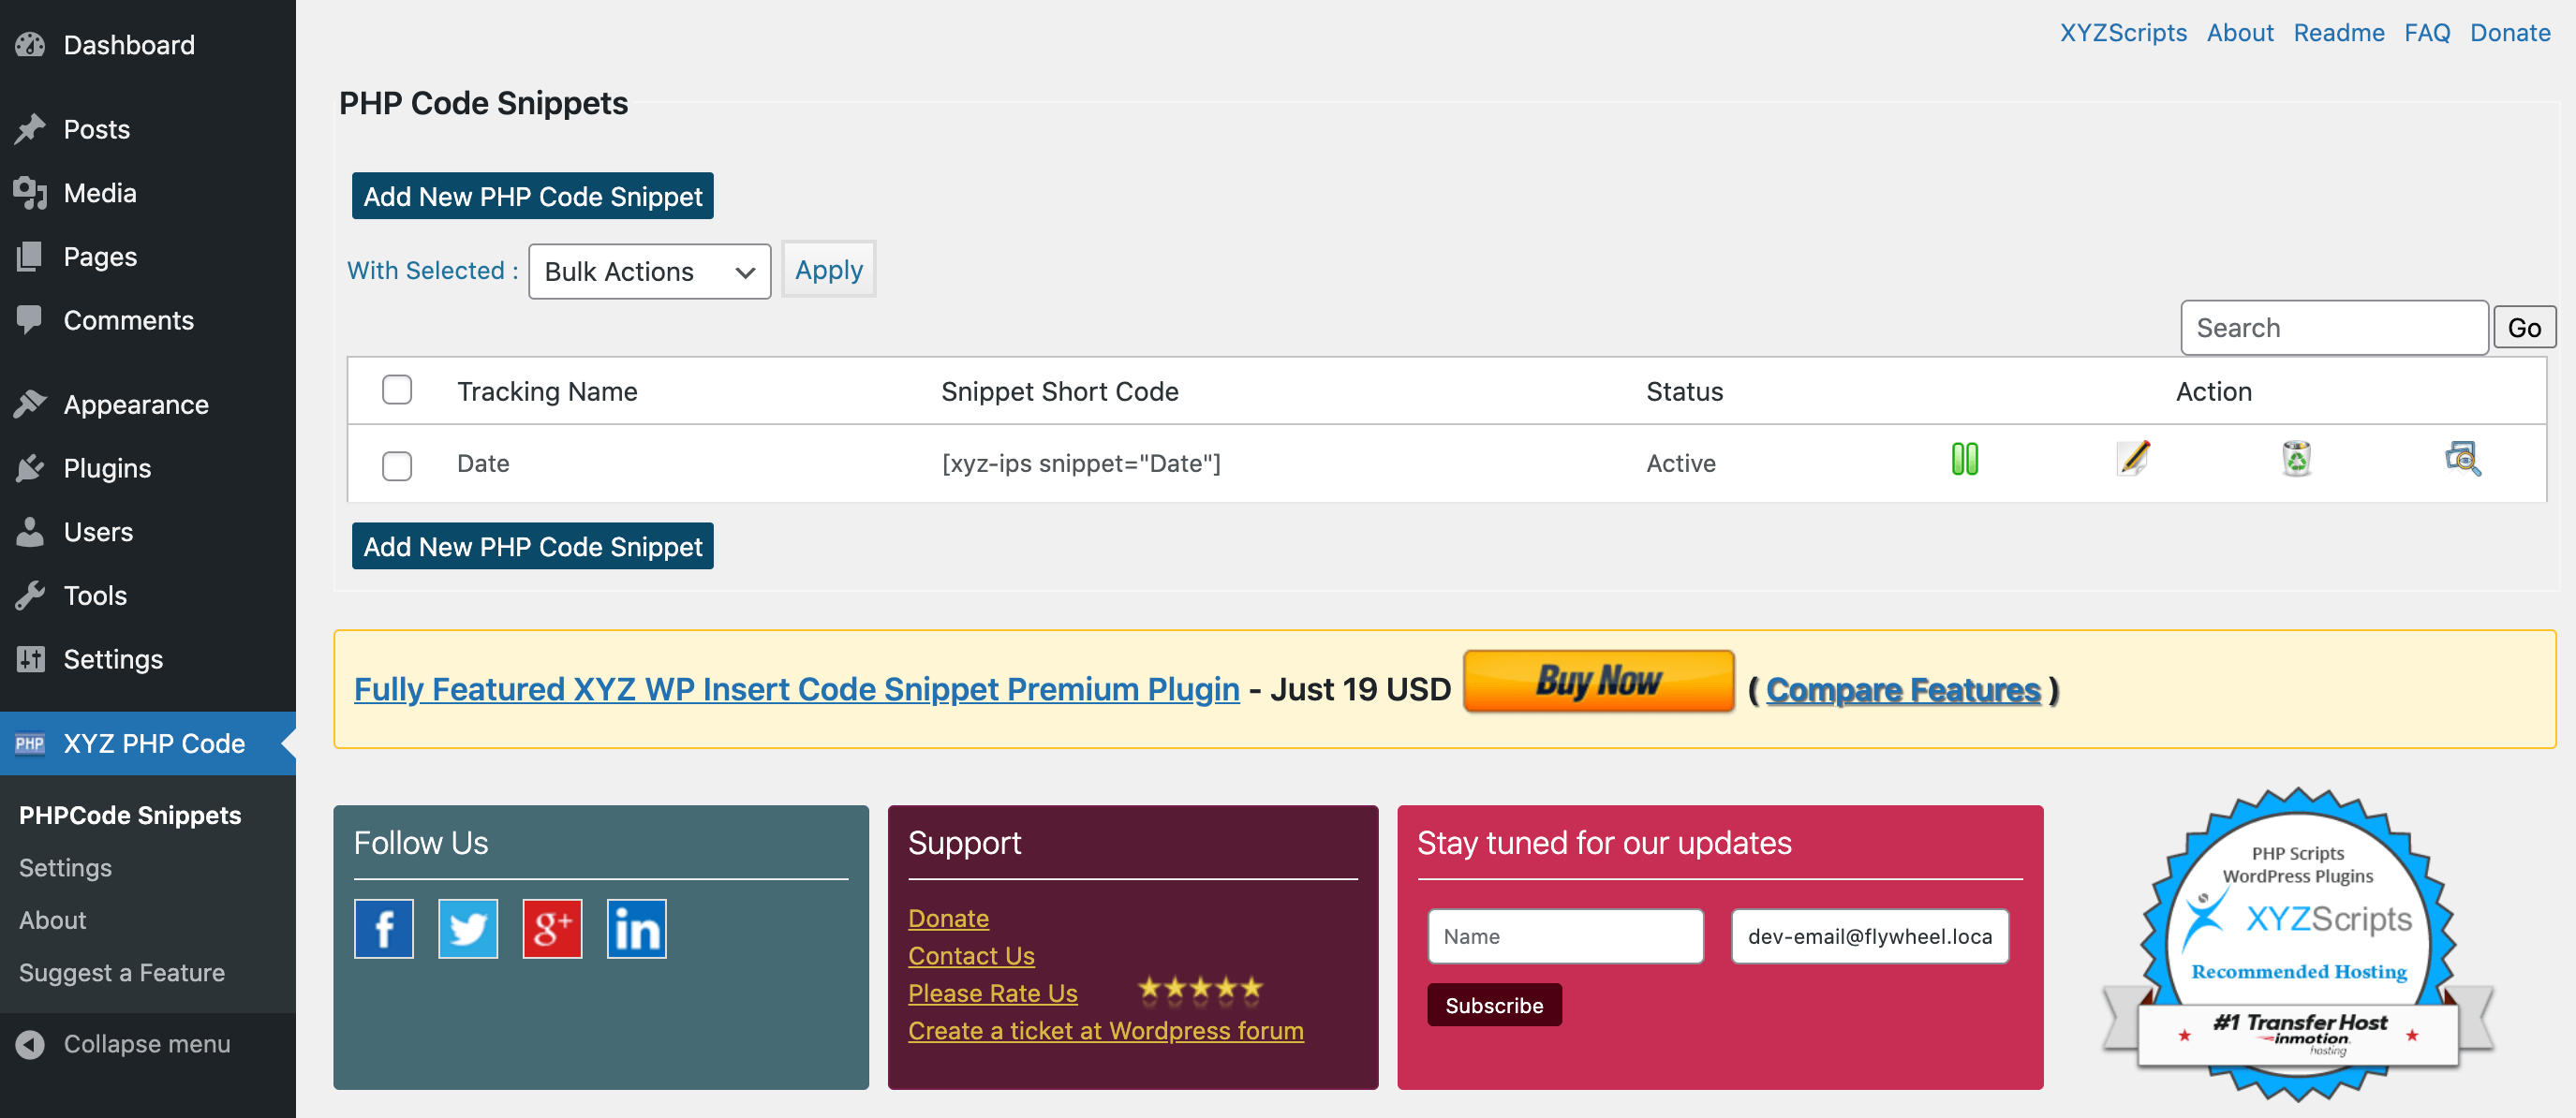Open the Bulk Actions dropdown

649,271
